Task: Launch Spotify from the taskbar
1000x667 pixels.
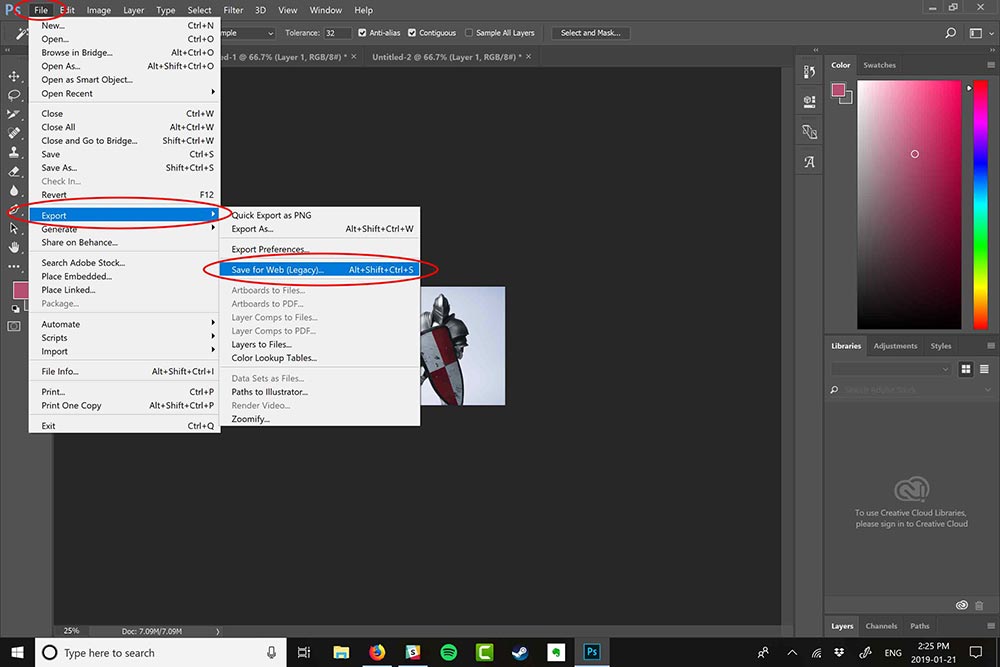Action: (x=448, y=652)
